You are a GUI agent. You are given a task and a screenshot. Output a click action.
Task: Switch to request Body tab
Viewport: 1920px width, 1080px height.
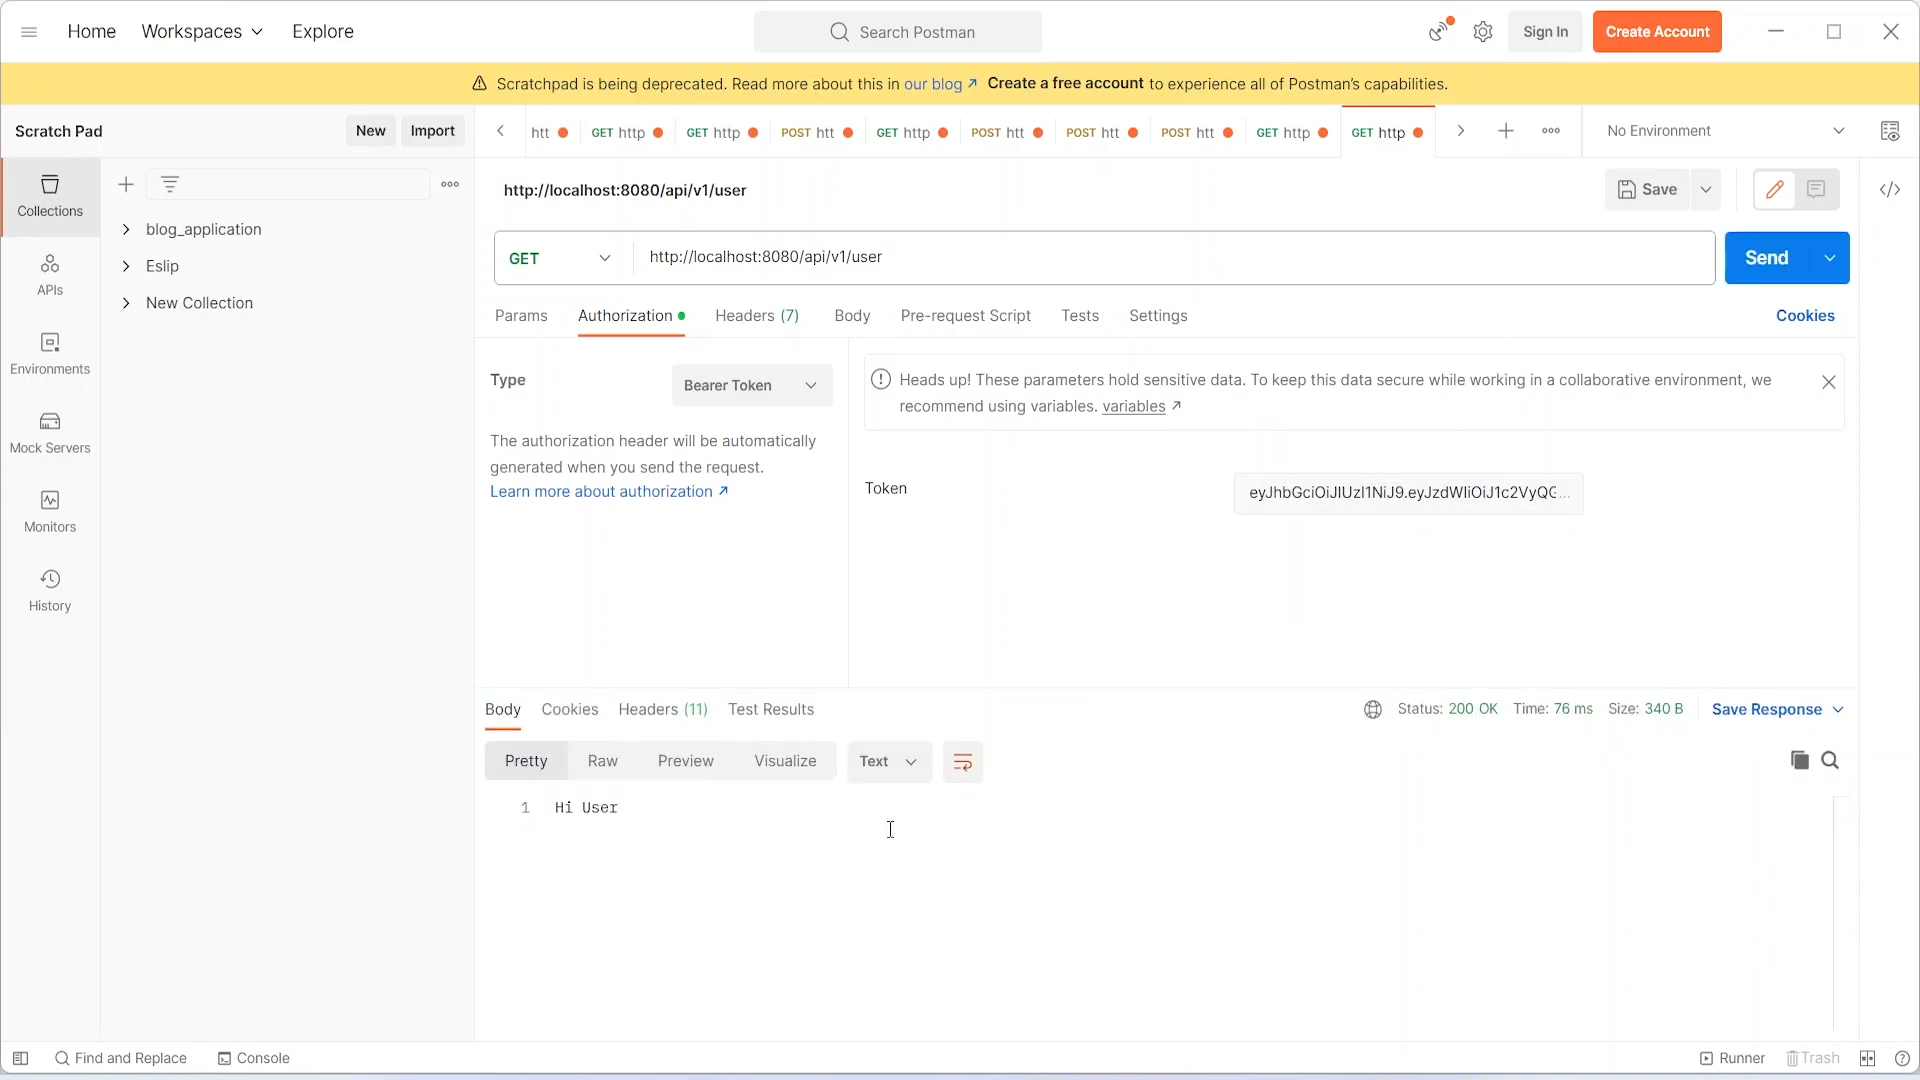click(852, 315)
